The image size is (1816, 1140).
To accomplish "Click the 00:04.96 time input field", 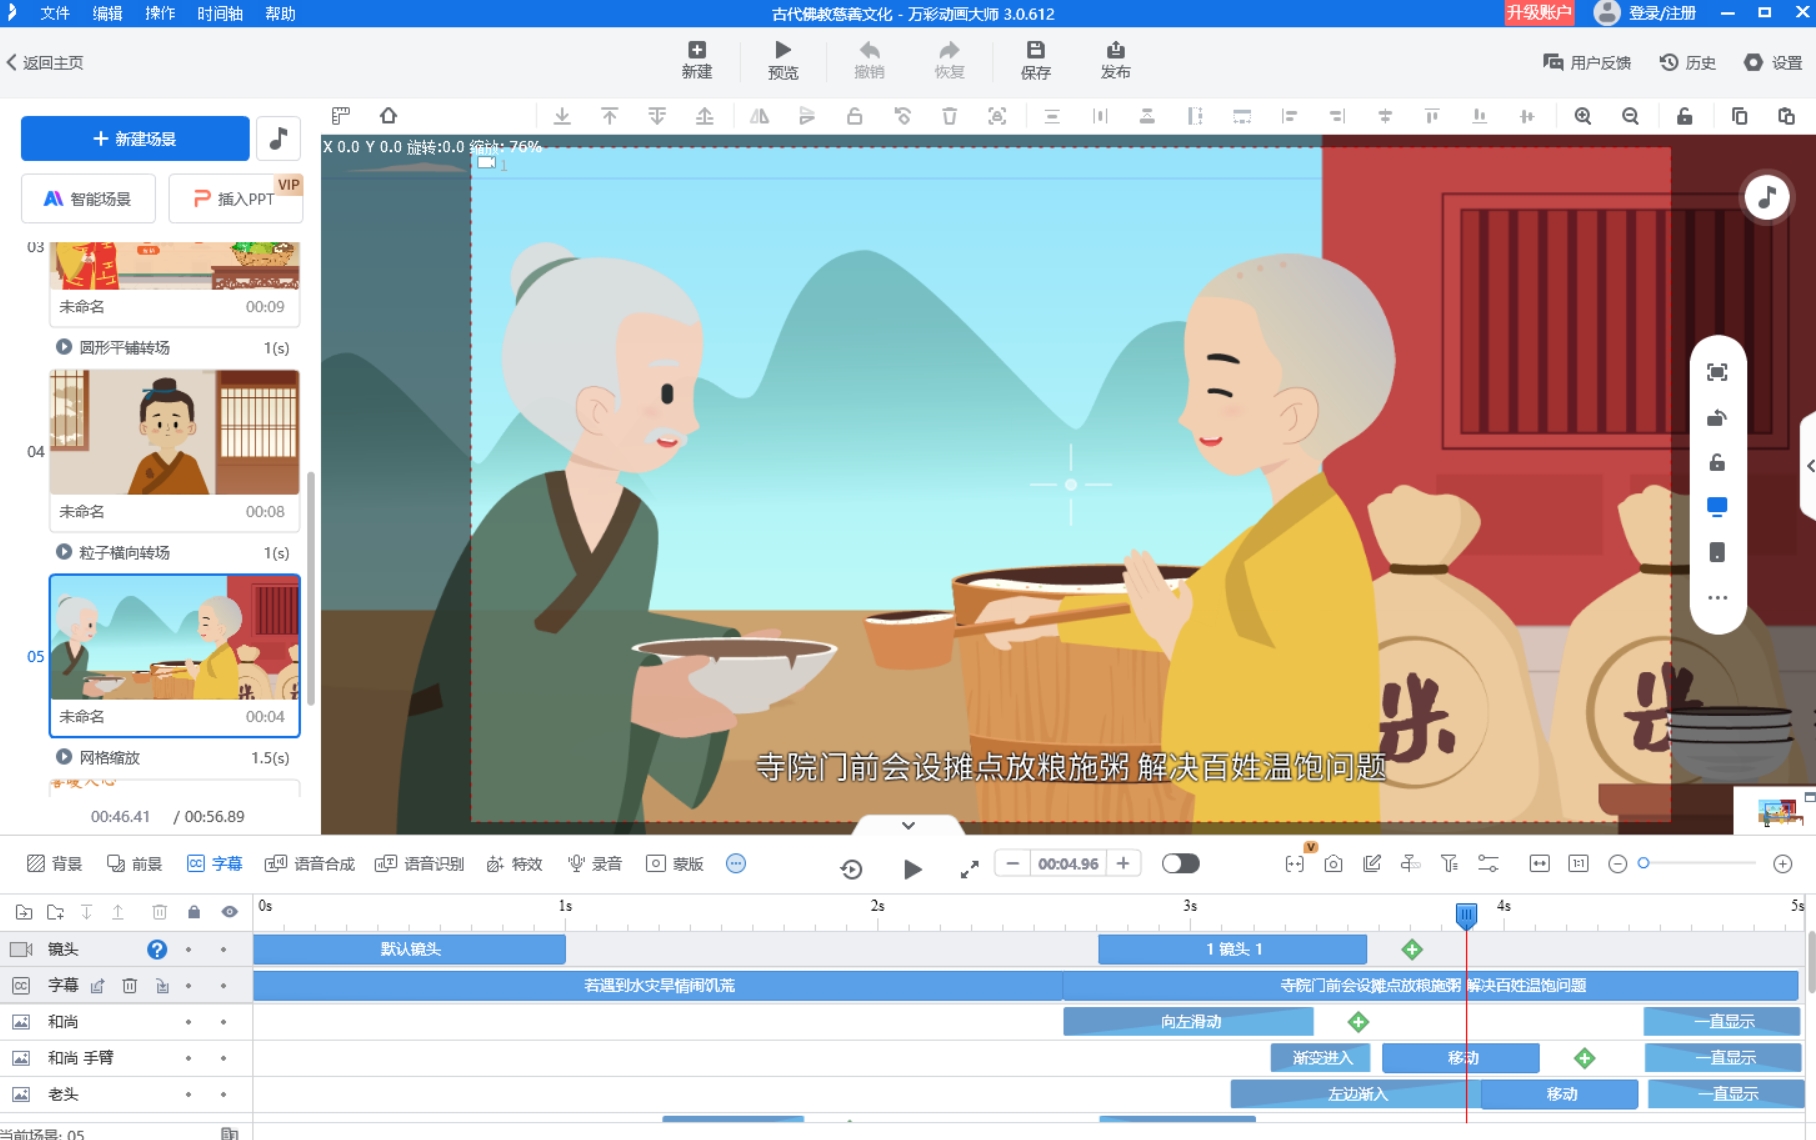I will tap(1068, 864).
